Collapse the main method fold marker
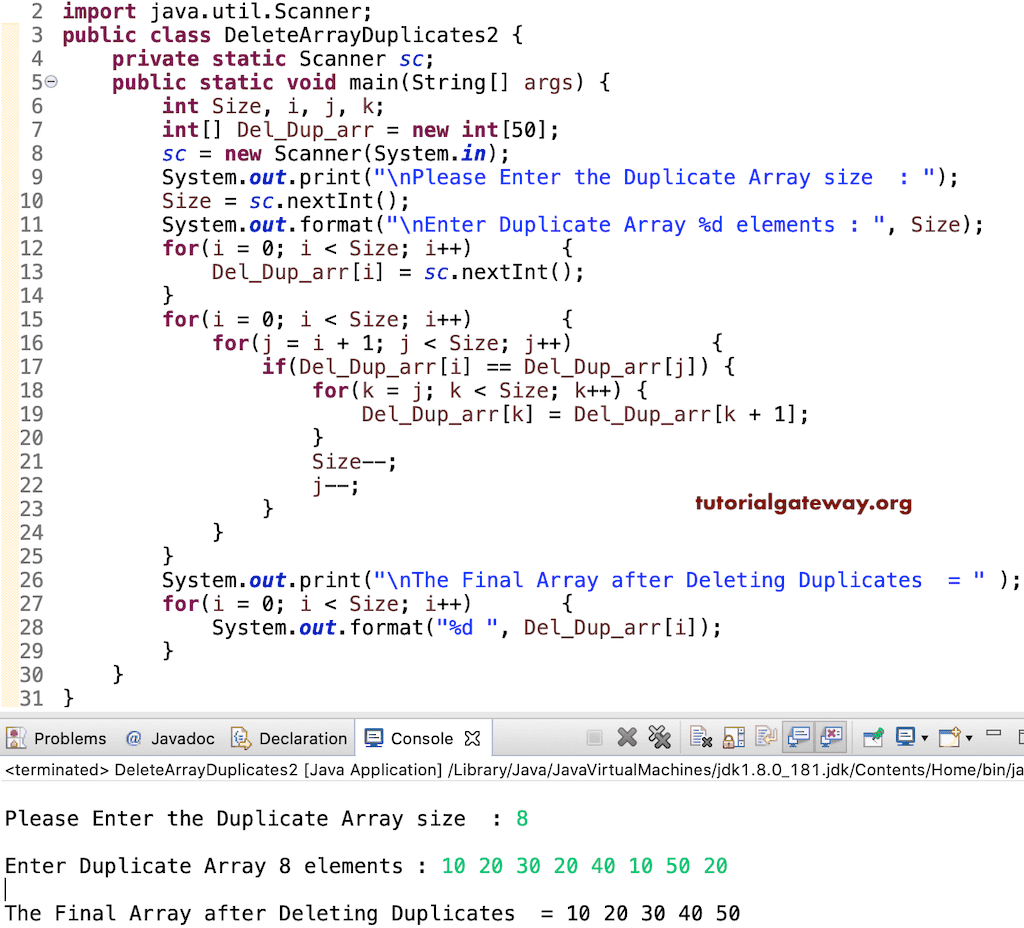 coord(49,82)
